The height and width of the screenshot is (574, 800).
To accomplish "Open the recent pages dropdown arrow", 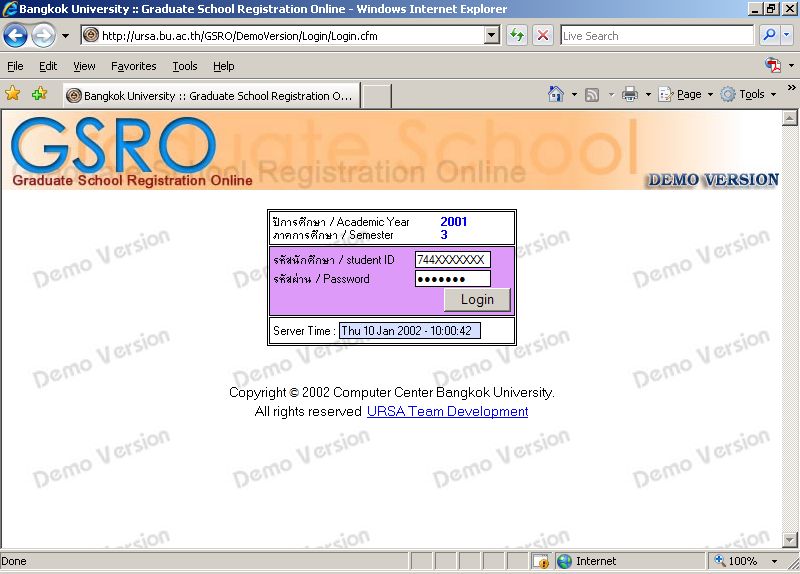I will 65,36.
